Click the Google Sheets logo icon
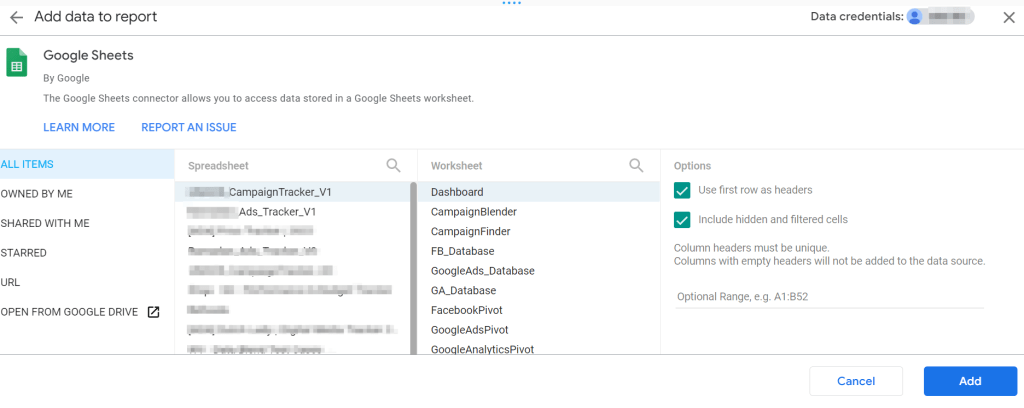Viewport: 1024px width, 408px height. pos(17,63)
